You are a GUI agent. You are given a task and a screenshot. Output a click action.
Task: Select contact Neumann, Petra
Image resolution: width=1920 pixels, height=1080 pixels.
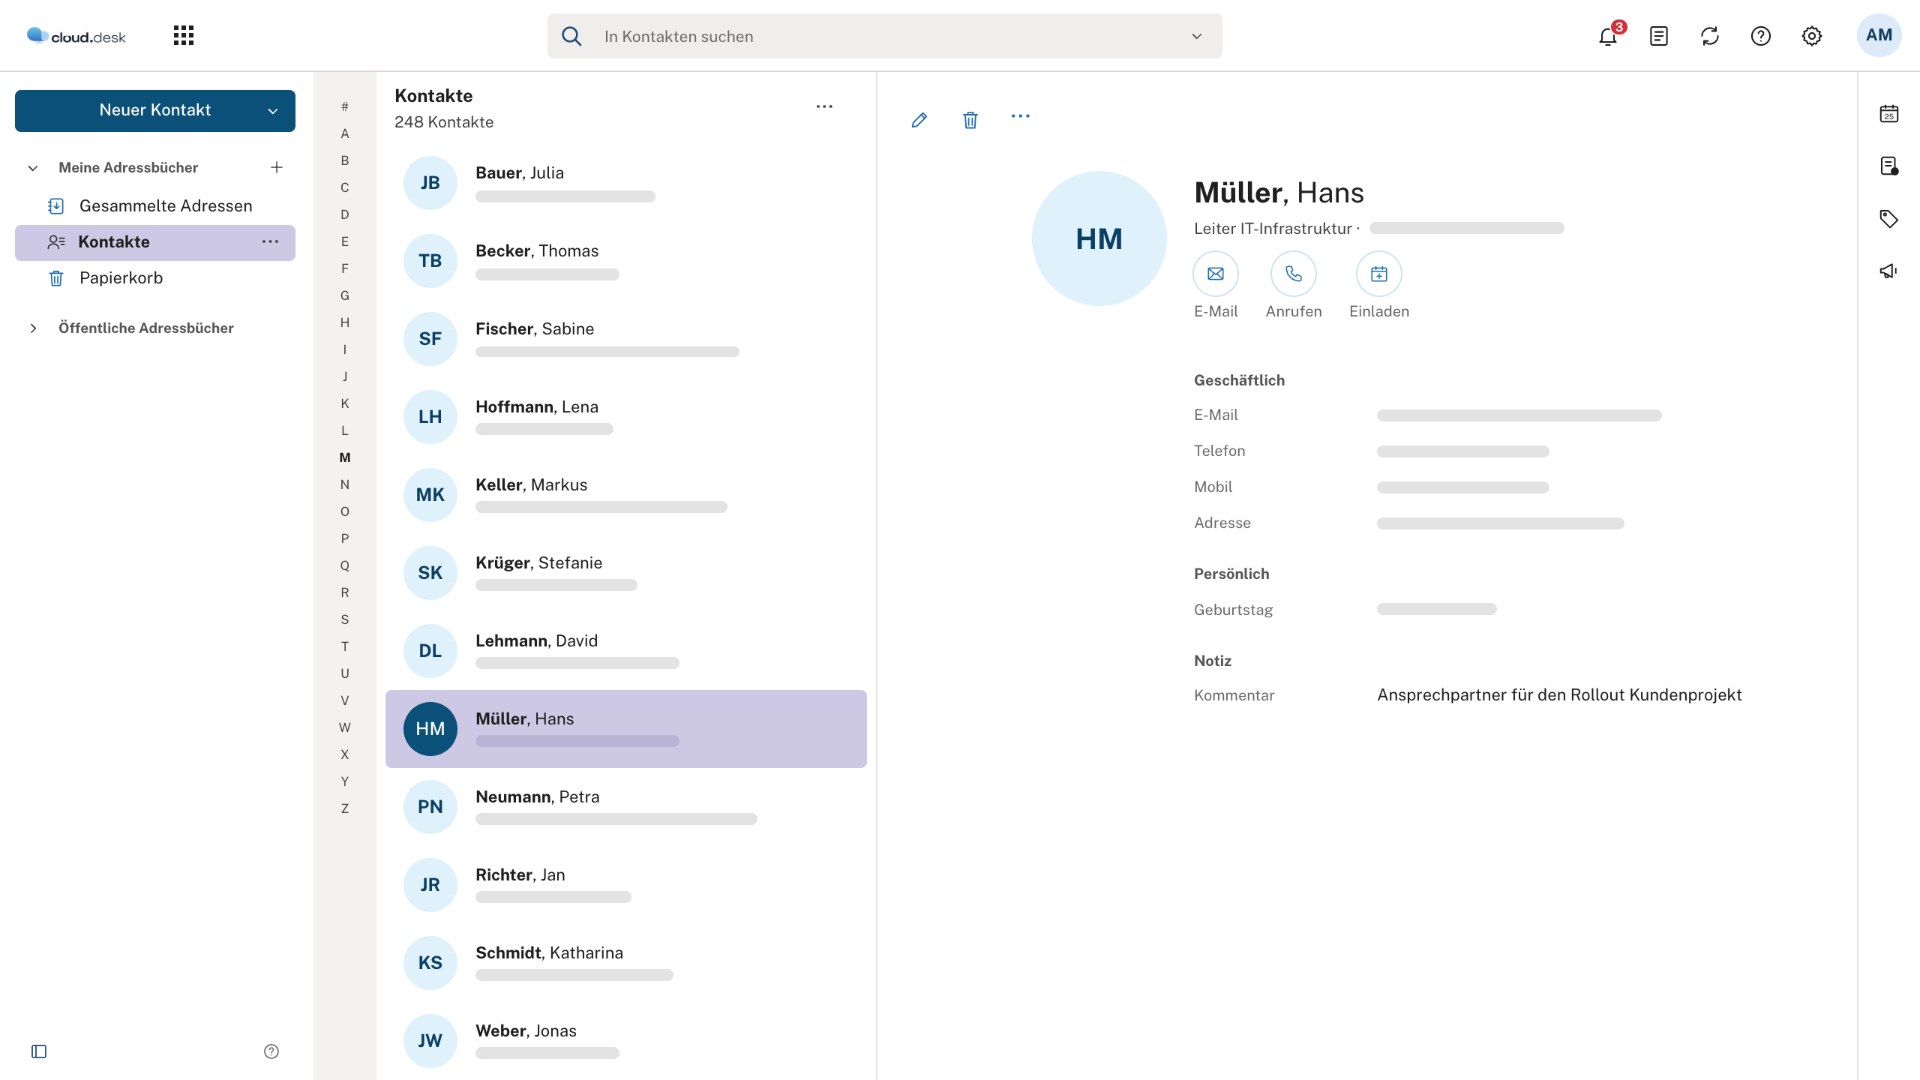click(626, 807)
